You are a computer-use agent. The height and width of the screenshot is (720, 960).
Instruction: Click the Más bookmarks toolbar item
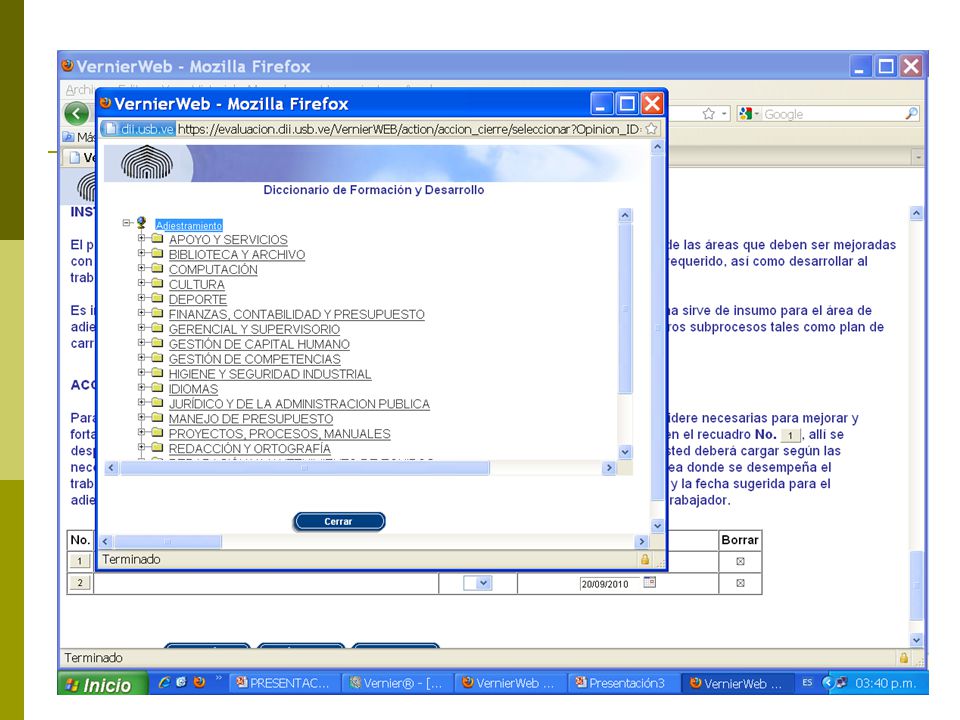pos(80,137)
